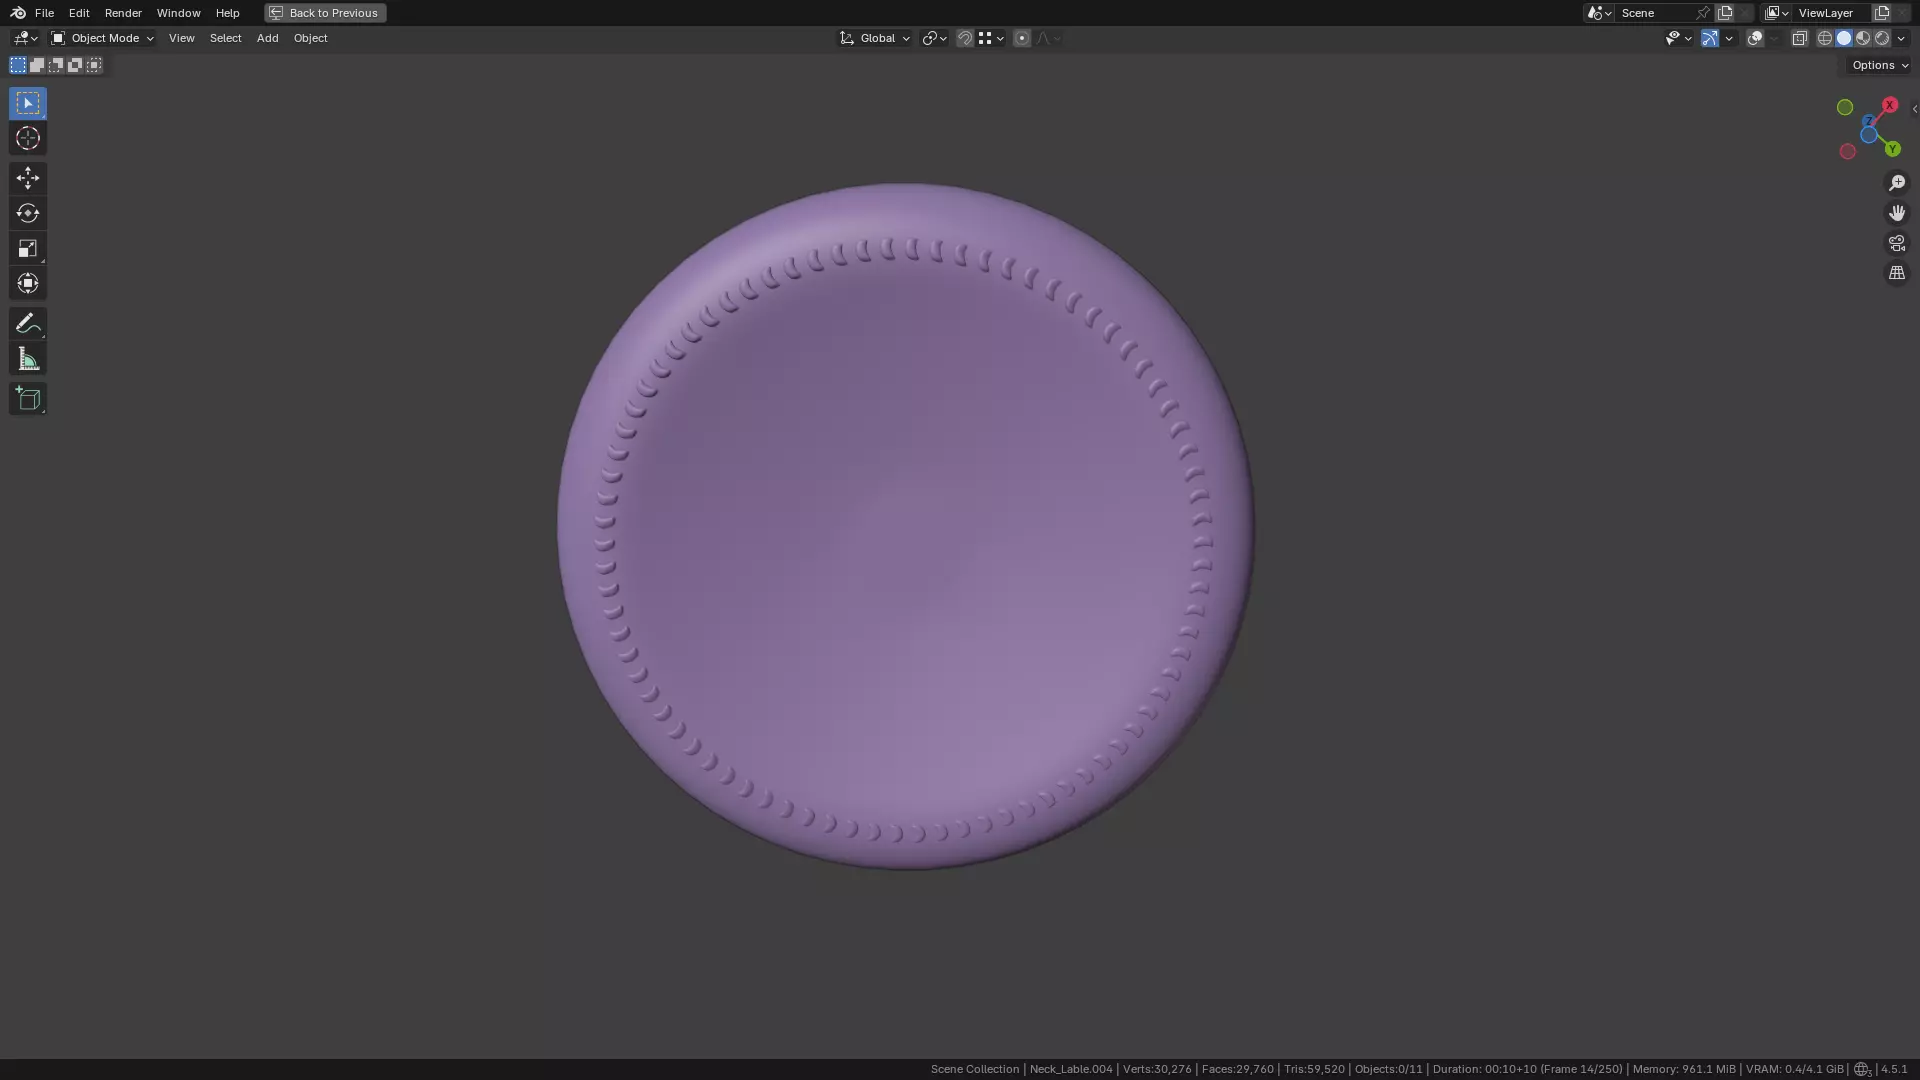This screenshot has width=1920, height=1080.
Task: Activate the 3D Cursor tool
Action: (27, 138)
